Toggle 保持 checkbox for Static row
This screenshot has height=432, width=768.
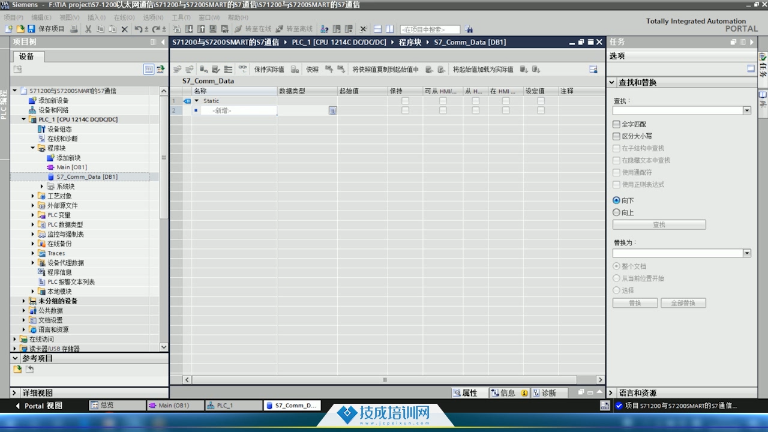tap(405, 101)
